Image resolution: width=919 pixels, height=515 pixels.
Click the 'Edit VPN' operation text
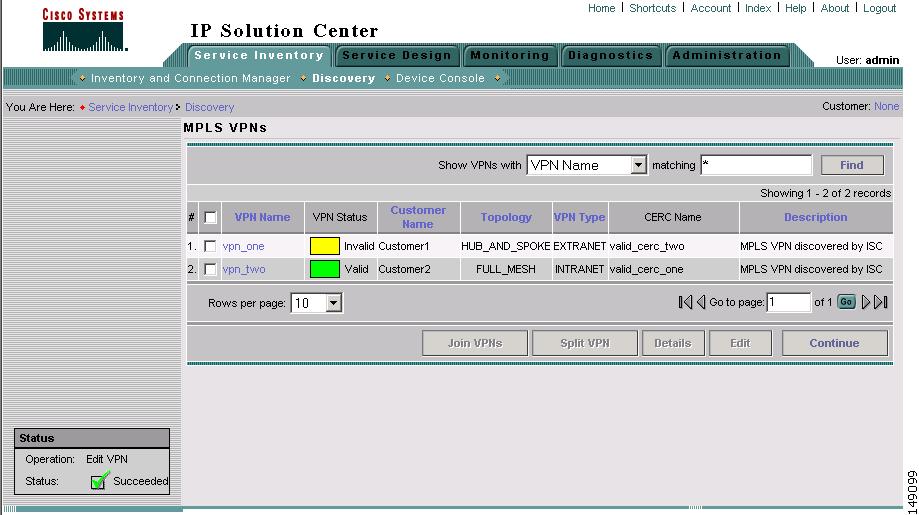(x=107, y=459)
